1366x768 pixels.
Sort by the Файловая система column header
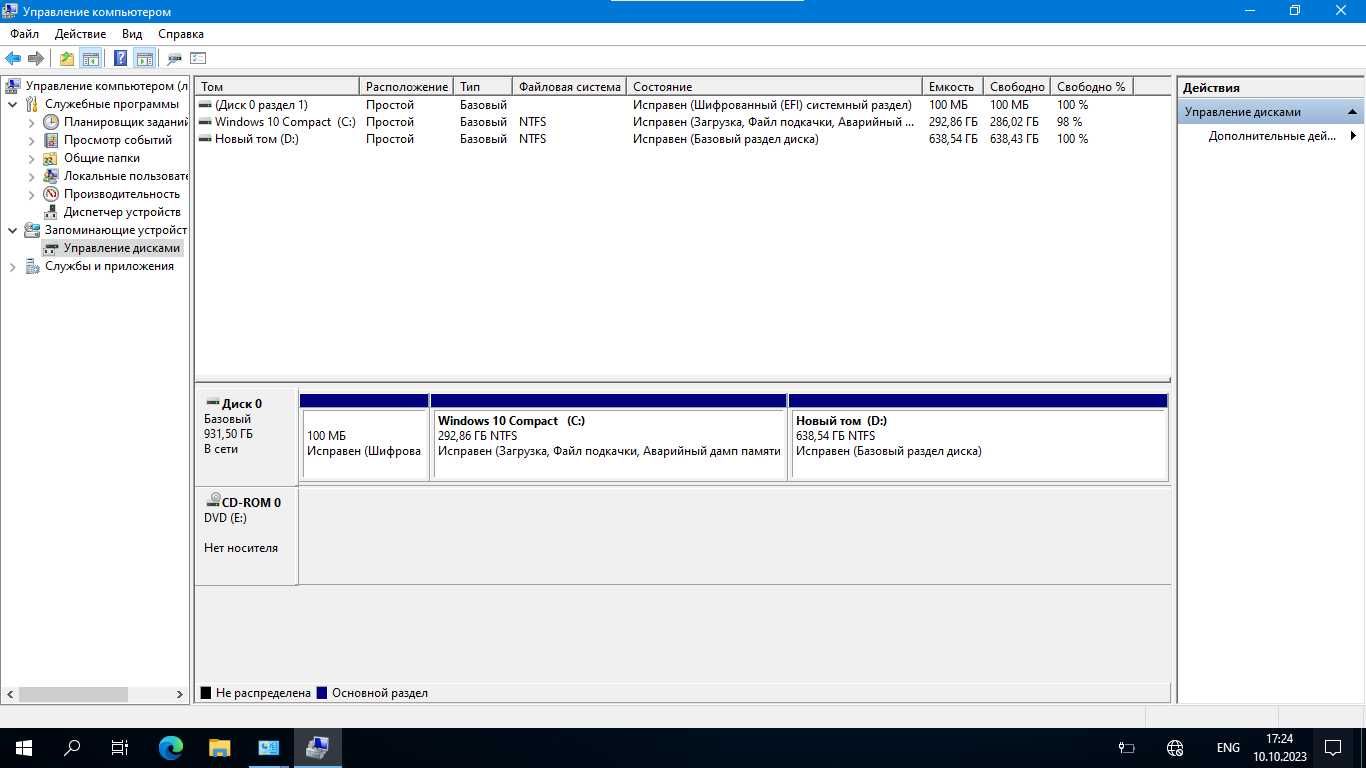pyautogui.click(x=570, y=87)
